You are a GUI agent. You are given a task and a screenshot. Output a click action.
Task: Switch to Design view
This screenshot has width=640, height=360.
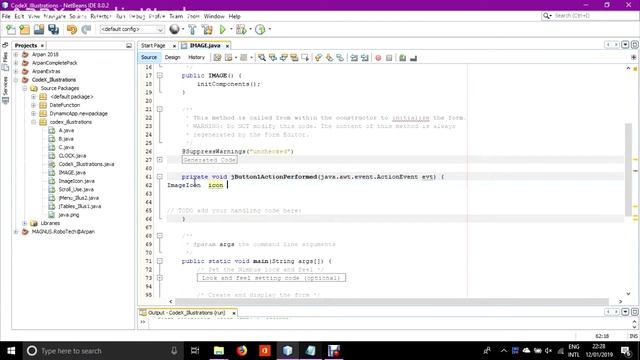tap(172, 58)
